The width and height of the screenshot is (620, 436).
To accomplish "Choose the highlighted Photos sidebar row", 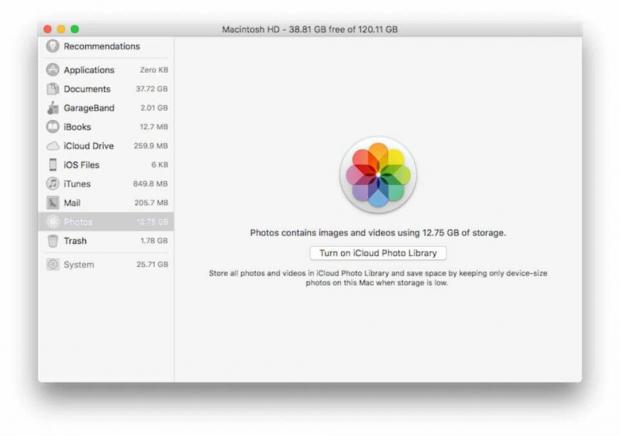I will [x=106, y=222].
